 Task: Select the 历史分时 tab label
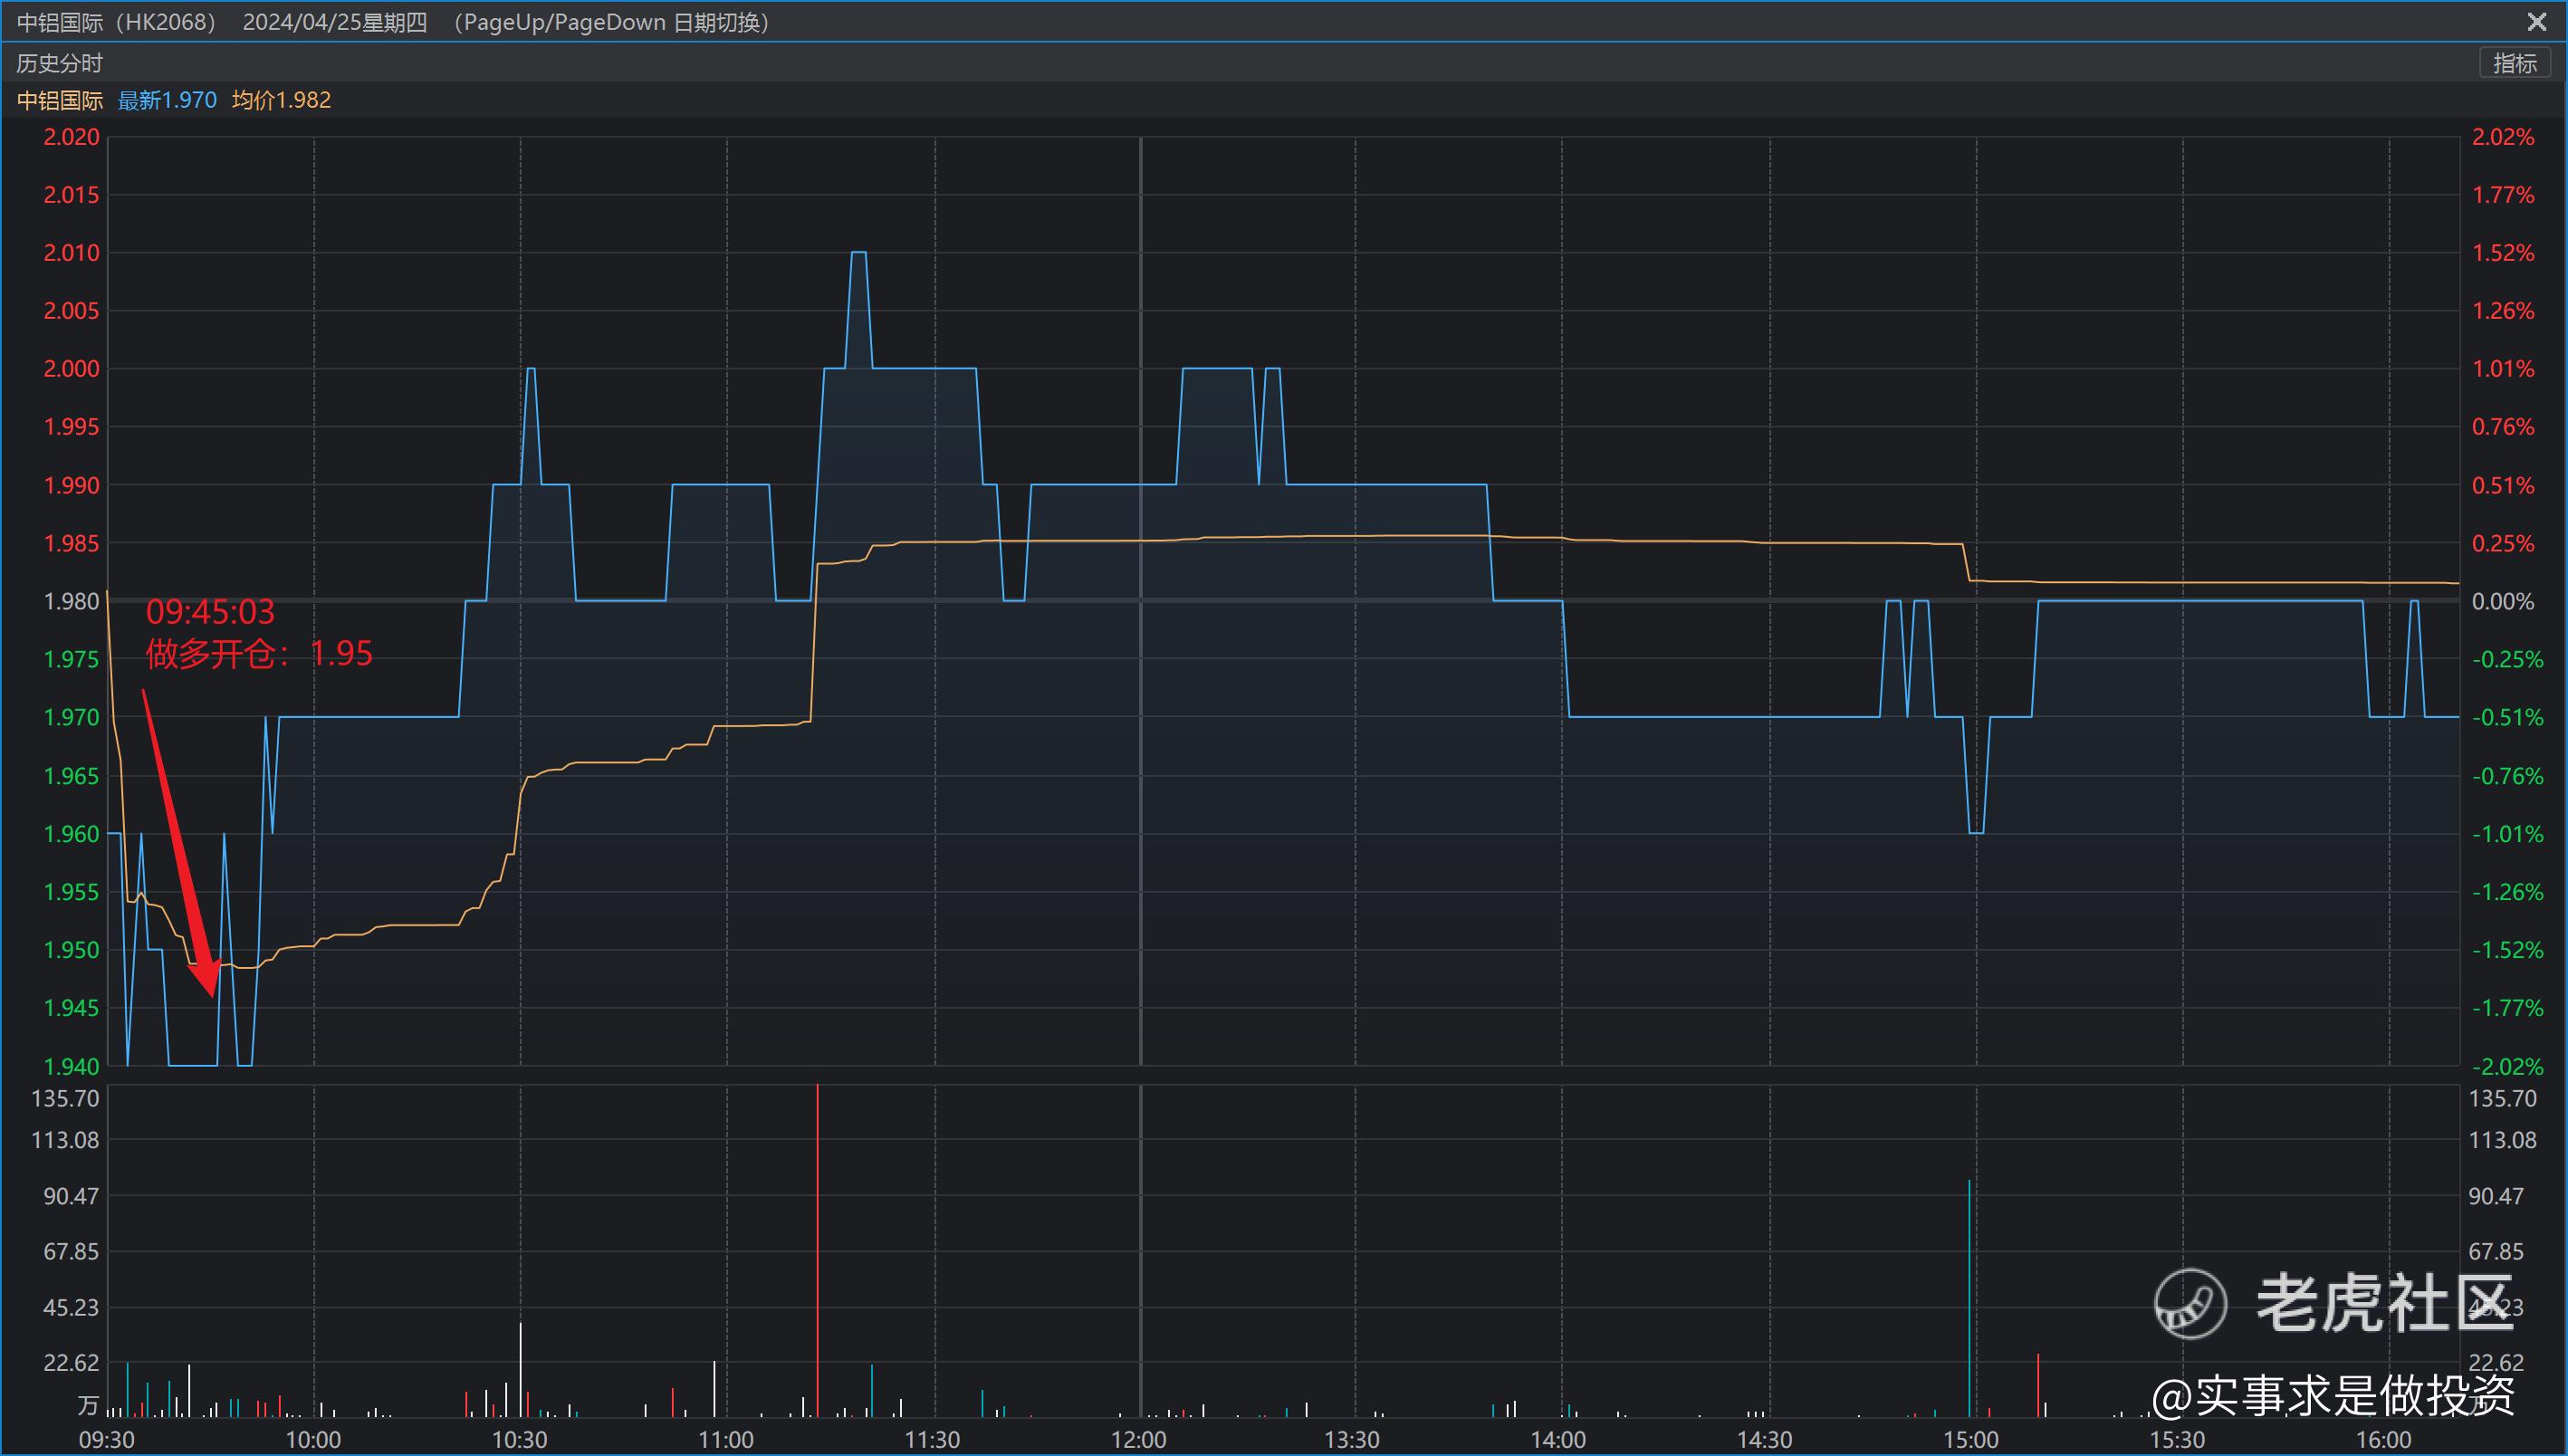[x=60, y=63]
